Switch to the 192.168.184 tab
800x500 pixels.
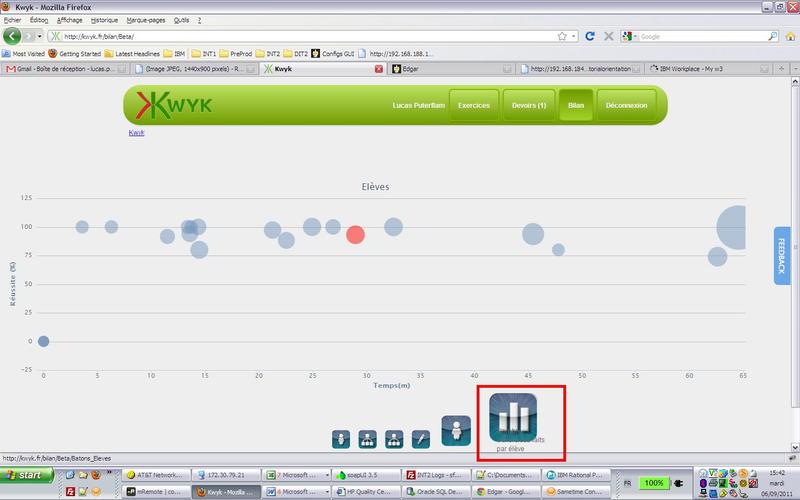point(580,69)
